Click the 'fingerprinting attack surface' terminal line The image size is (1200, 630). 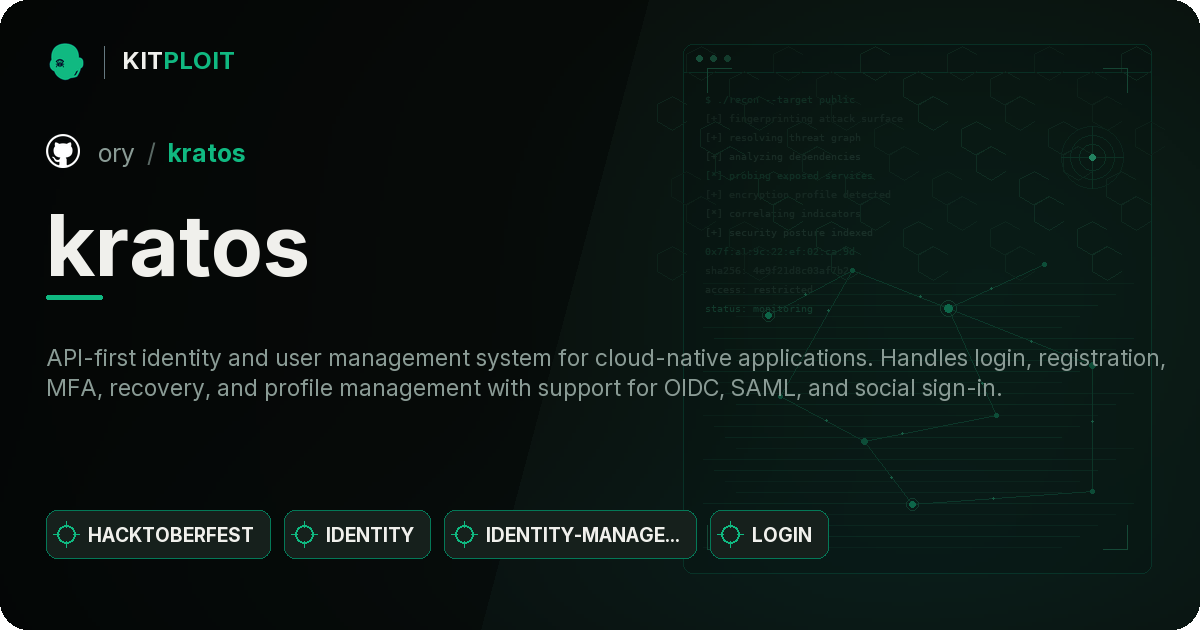tap(803, 118)
